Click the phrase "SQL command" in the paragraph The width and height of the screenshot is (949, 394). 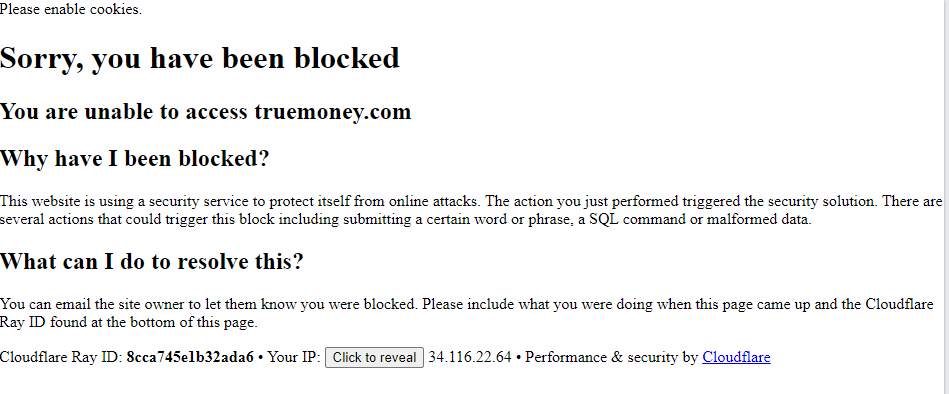[629, 219]
